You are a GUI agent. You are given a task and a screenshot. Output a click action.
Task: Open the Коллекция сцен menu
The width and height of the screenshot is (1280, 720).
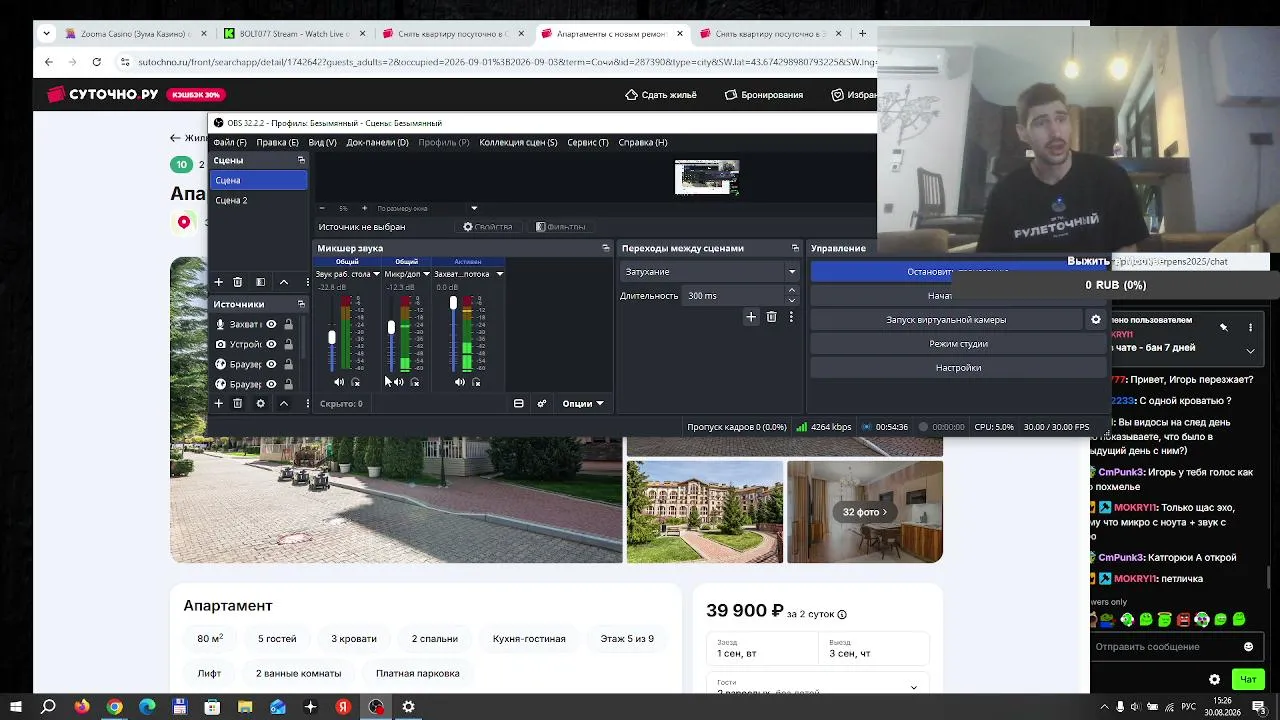point(518,142)
